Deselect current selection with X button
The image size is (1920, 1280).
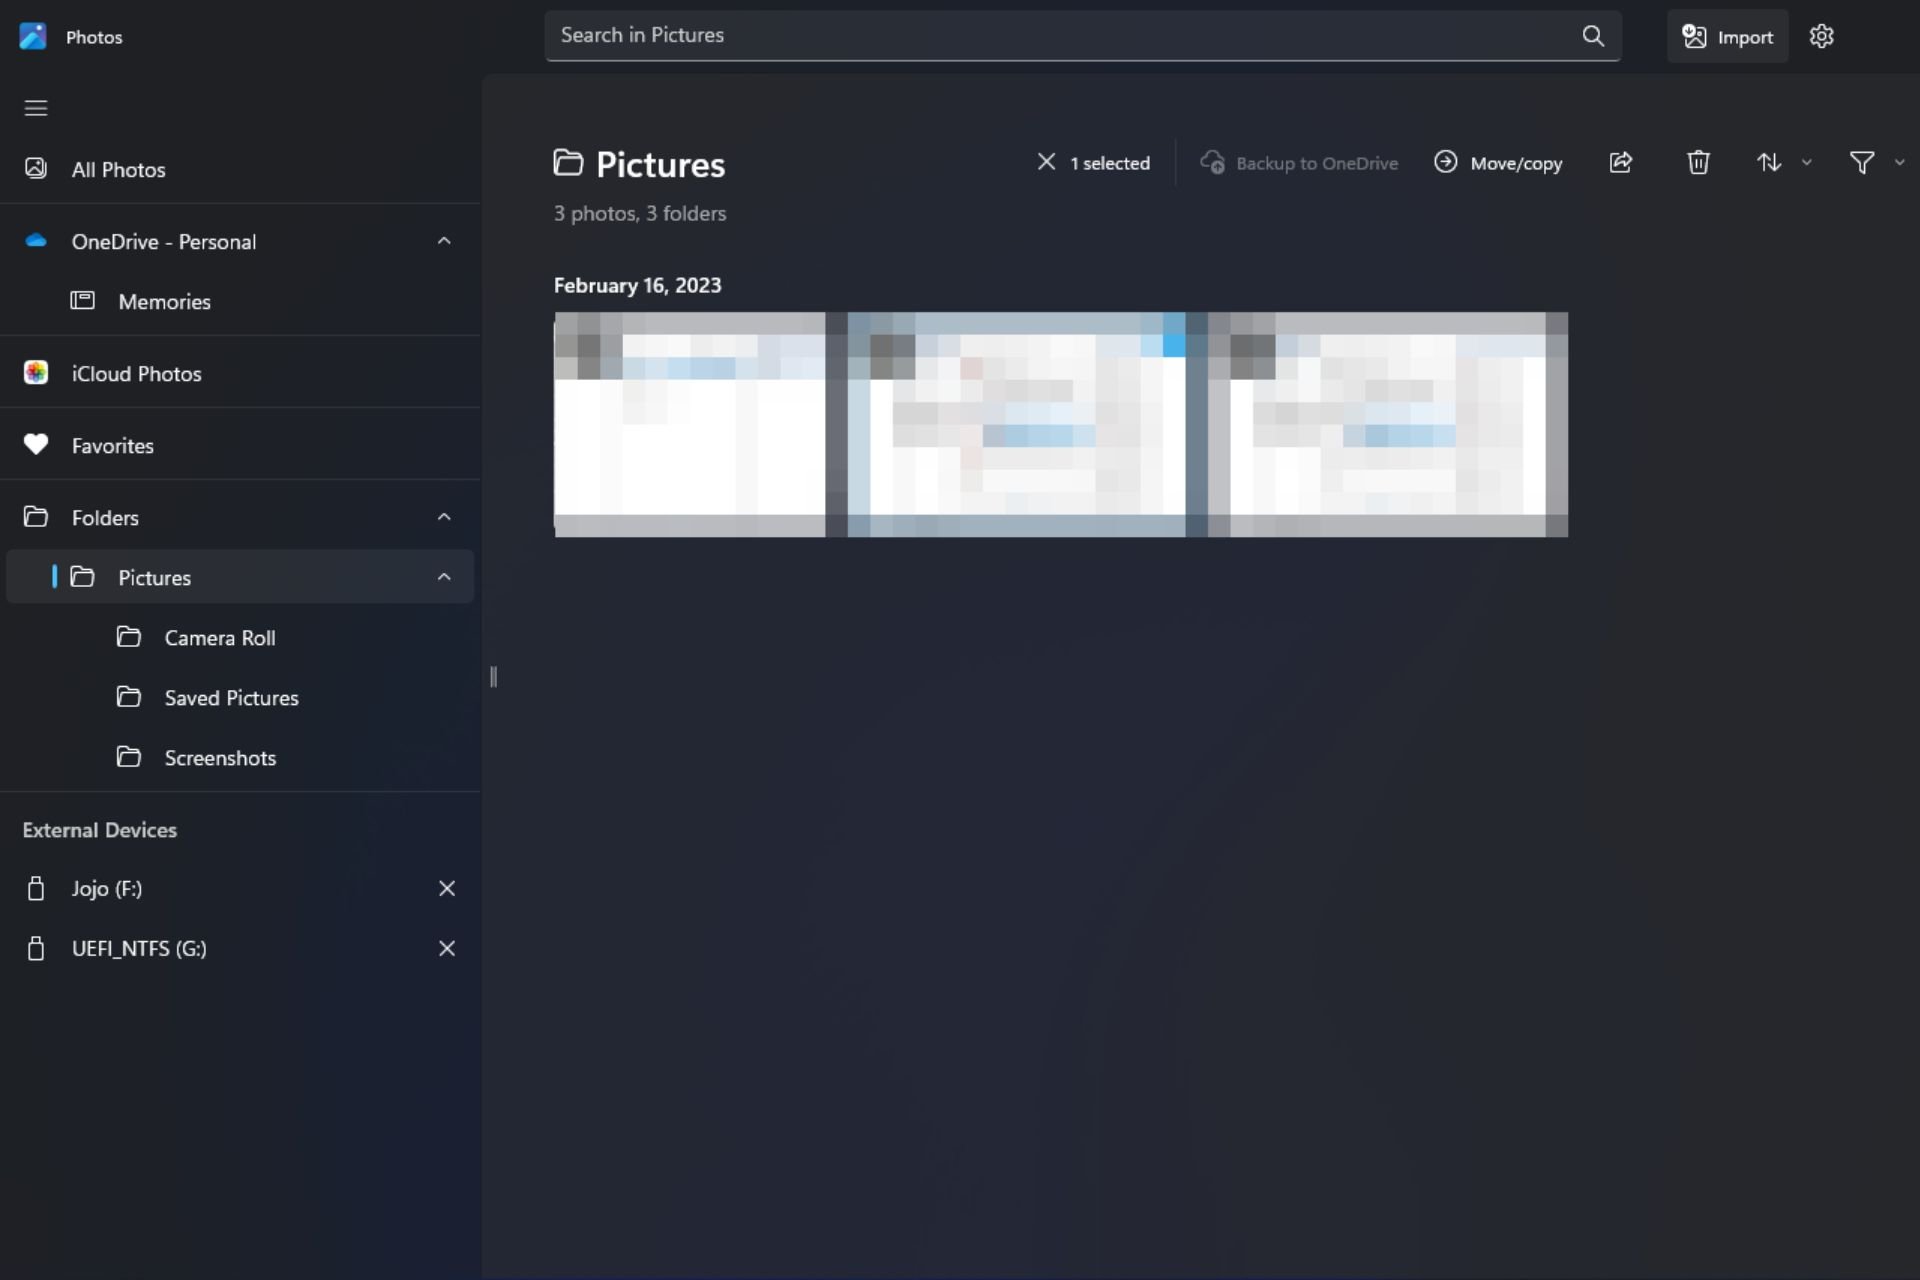[x=1046, y=161]
